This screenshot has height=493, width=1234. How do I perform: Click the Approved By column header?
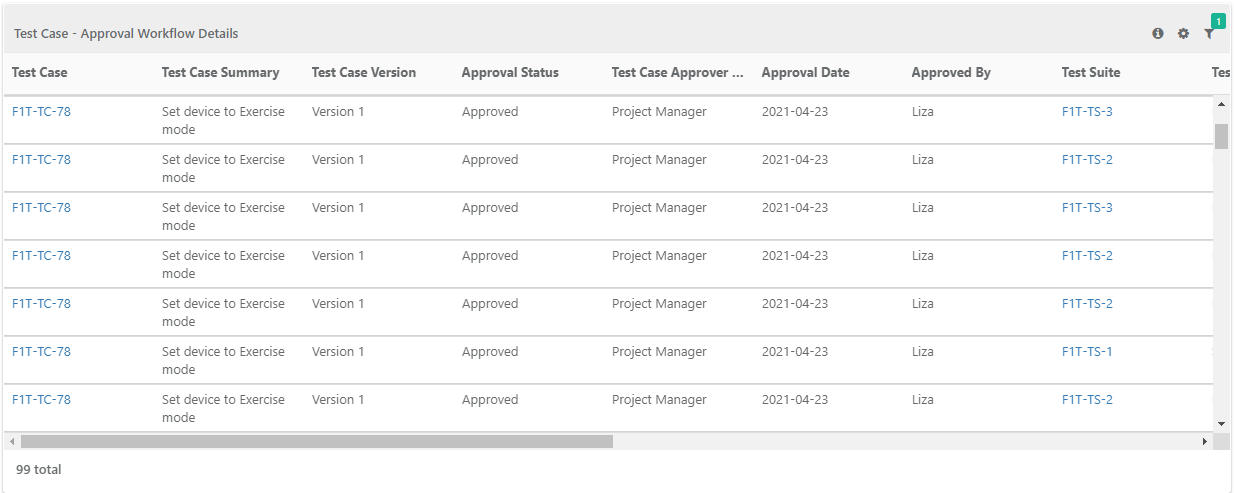pos(951,72)
